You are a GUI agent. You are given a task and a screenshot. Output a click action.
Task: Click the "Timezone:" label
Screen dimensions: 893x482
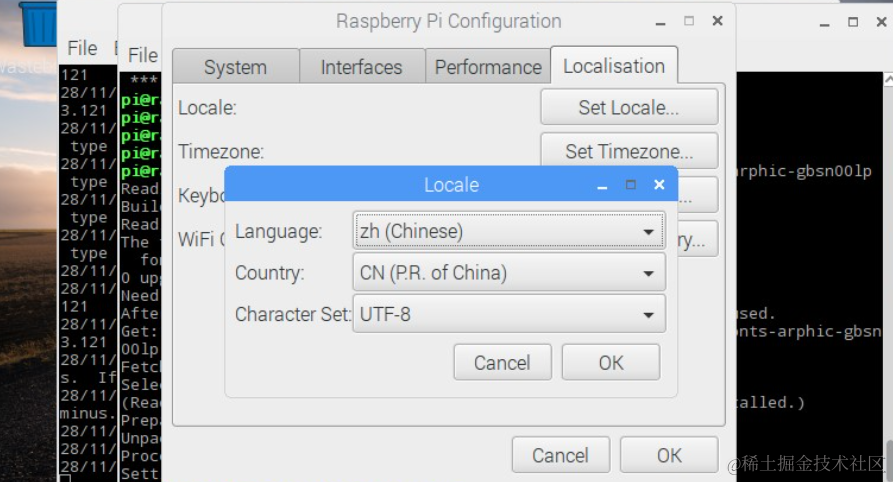[221, 152]
